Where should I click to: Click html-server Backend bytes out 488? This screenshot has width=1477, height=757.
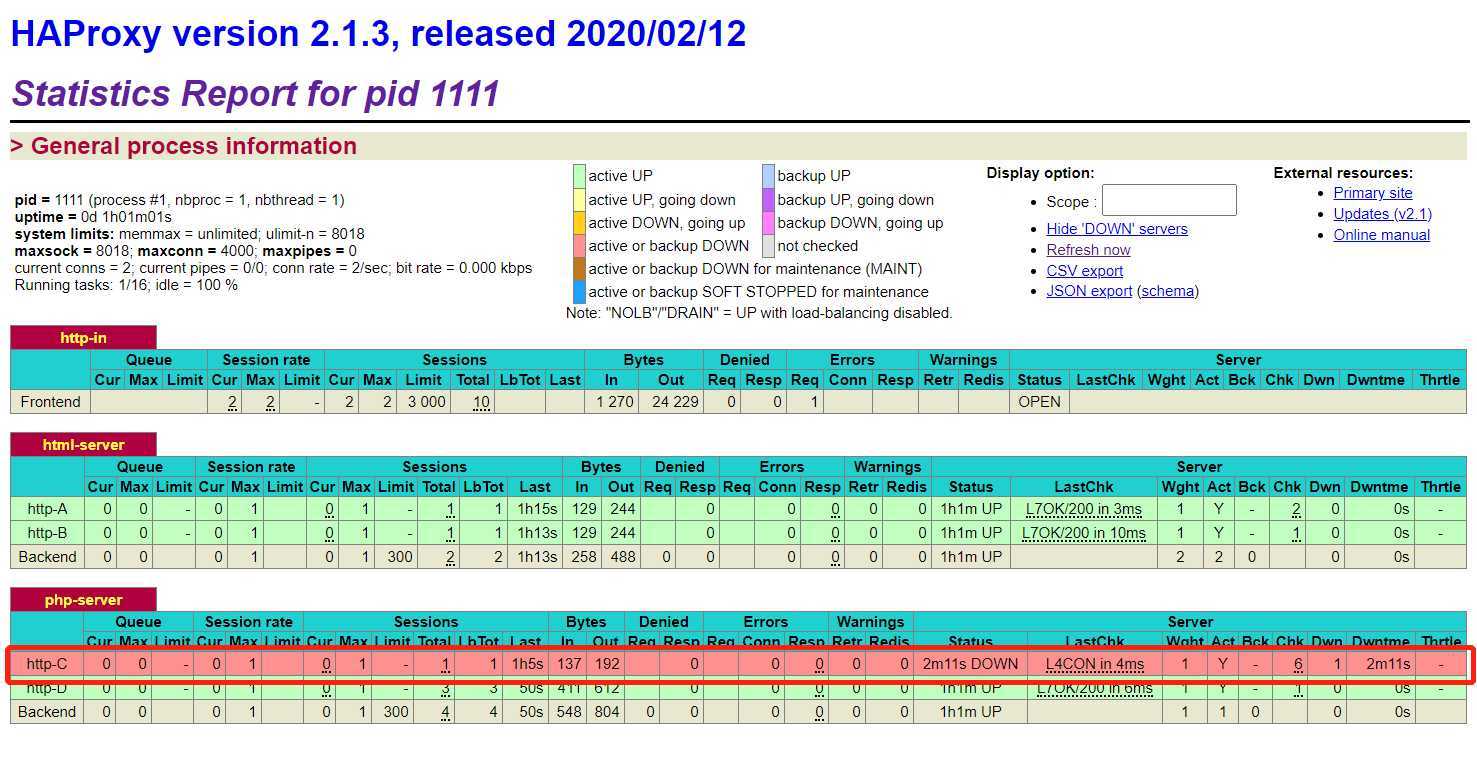coord(621,557)
